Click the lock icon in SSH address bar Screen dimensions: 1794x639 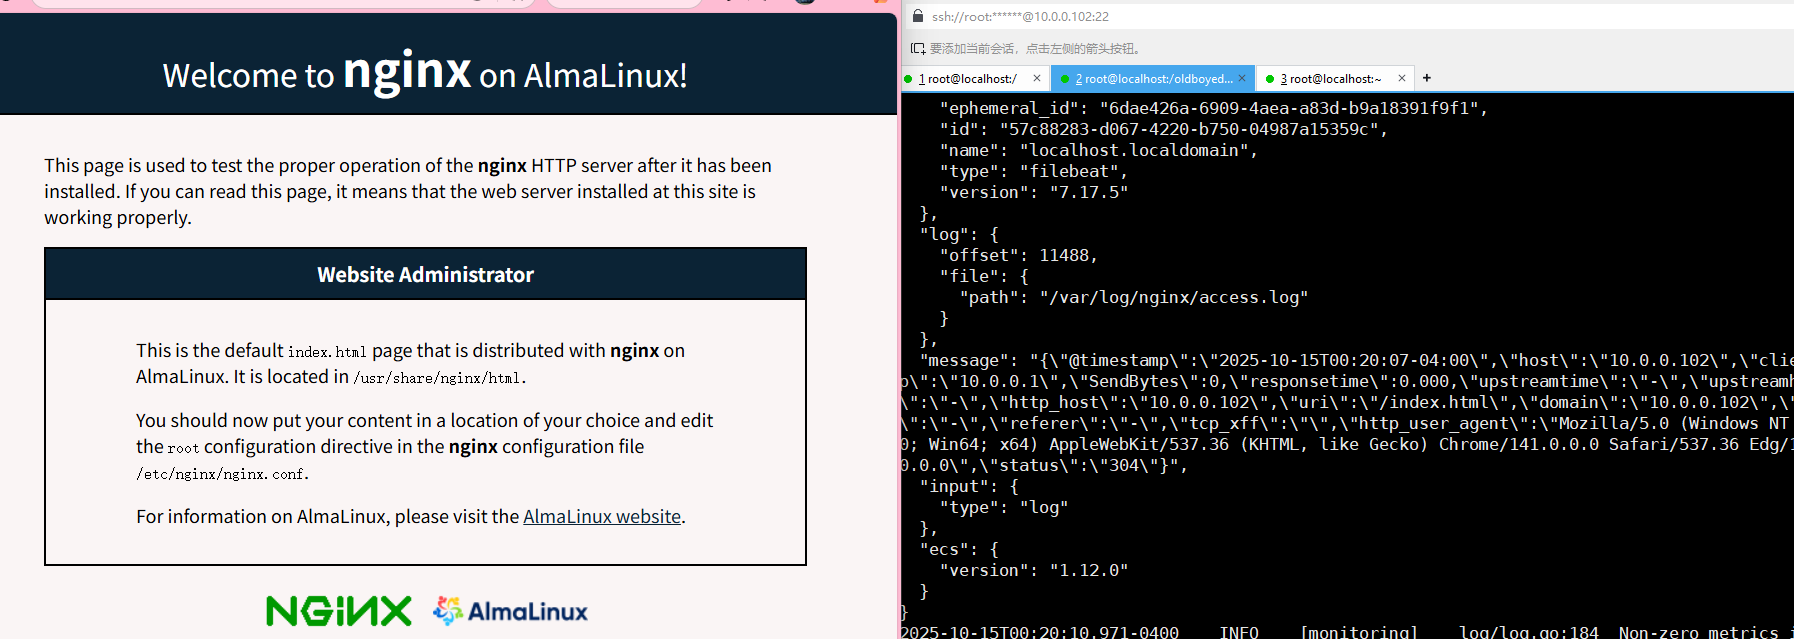click(x=918, y=16)
